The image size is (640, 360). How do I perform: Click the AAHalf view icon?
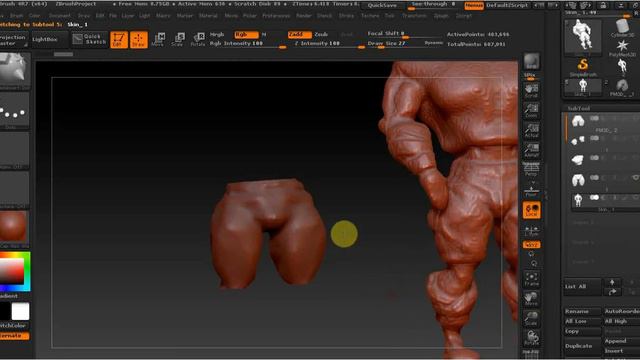pos(531,150)
